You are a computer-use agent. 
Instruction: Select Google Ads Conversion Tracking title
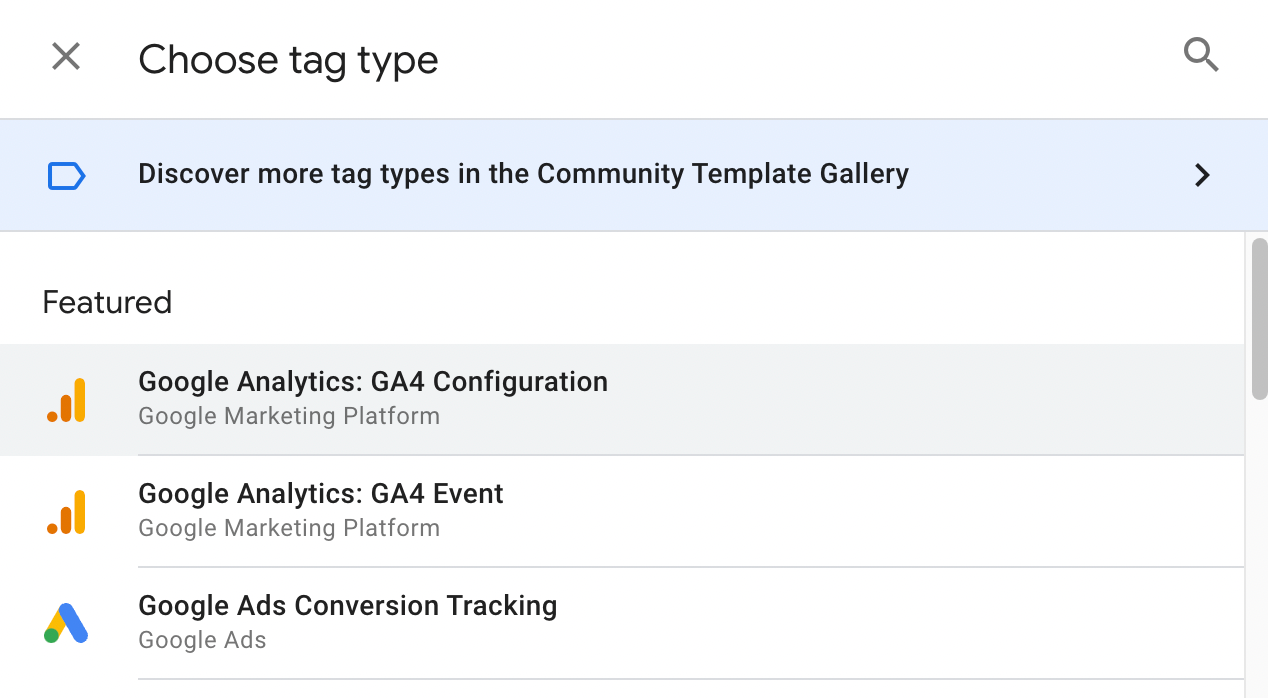pos(348,606)
